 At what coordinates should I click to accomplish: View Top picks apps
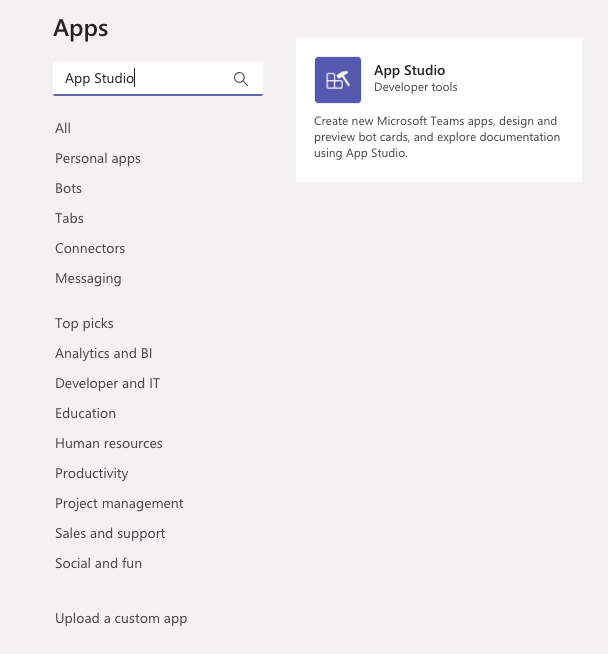click(x=84, y=324)
